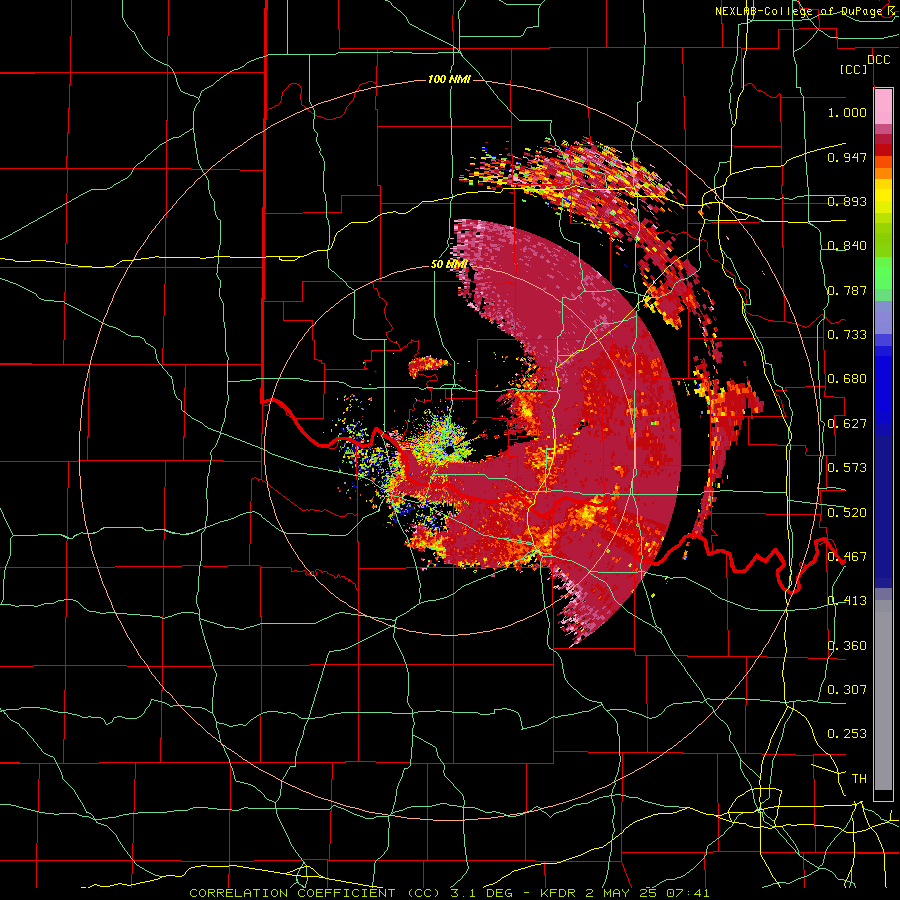Click the 0.520 color scale value
This screenshot has width=900, height=900.
pyautogui.click(x=847, y=513)
